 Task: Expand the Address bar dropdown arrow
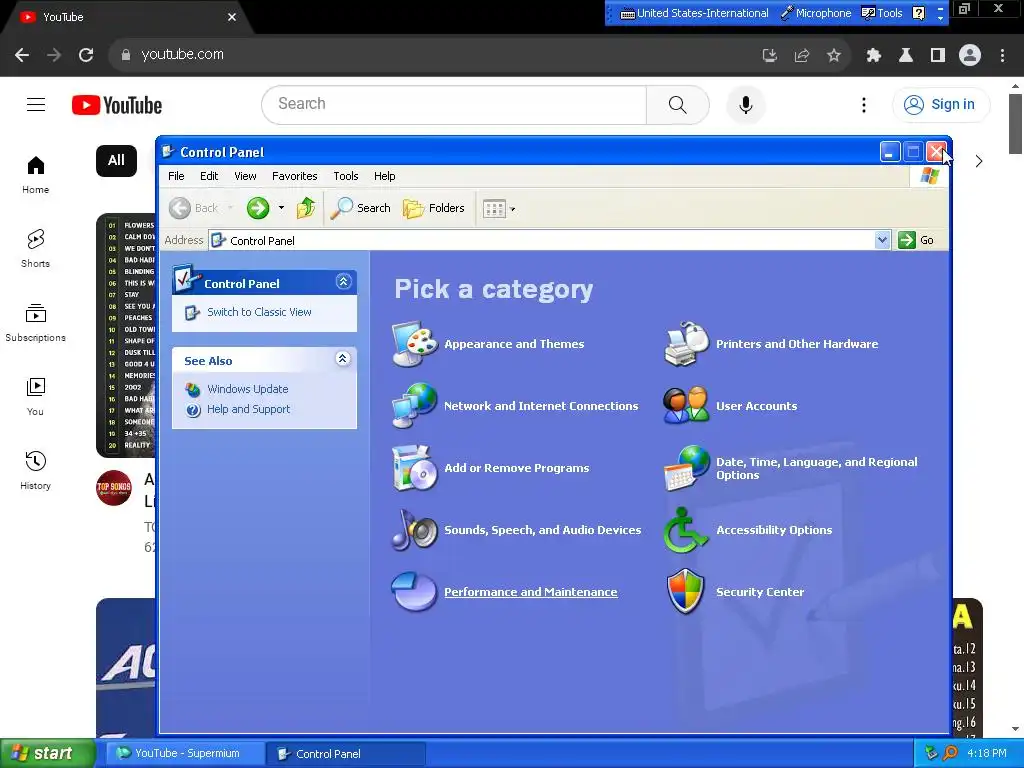pos(882,240)
